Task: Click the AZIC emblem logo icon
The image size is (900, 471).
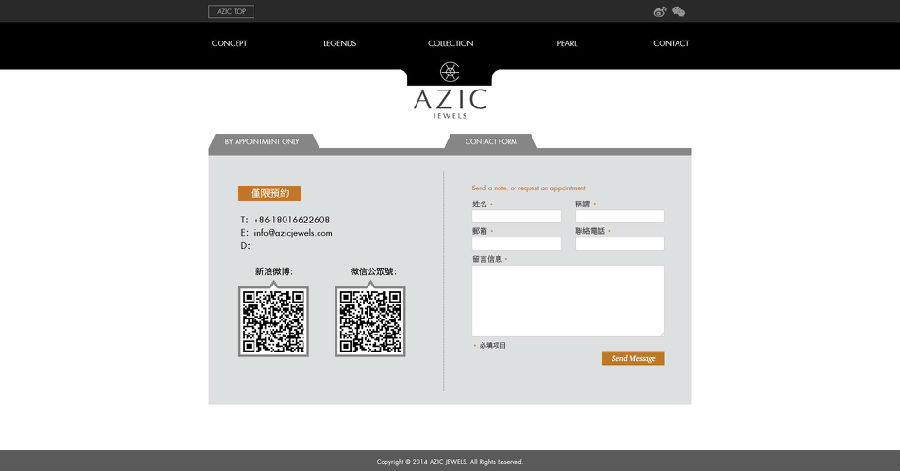Action: click(x=449, y=72)
